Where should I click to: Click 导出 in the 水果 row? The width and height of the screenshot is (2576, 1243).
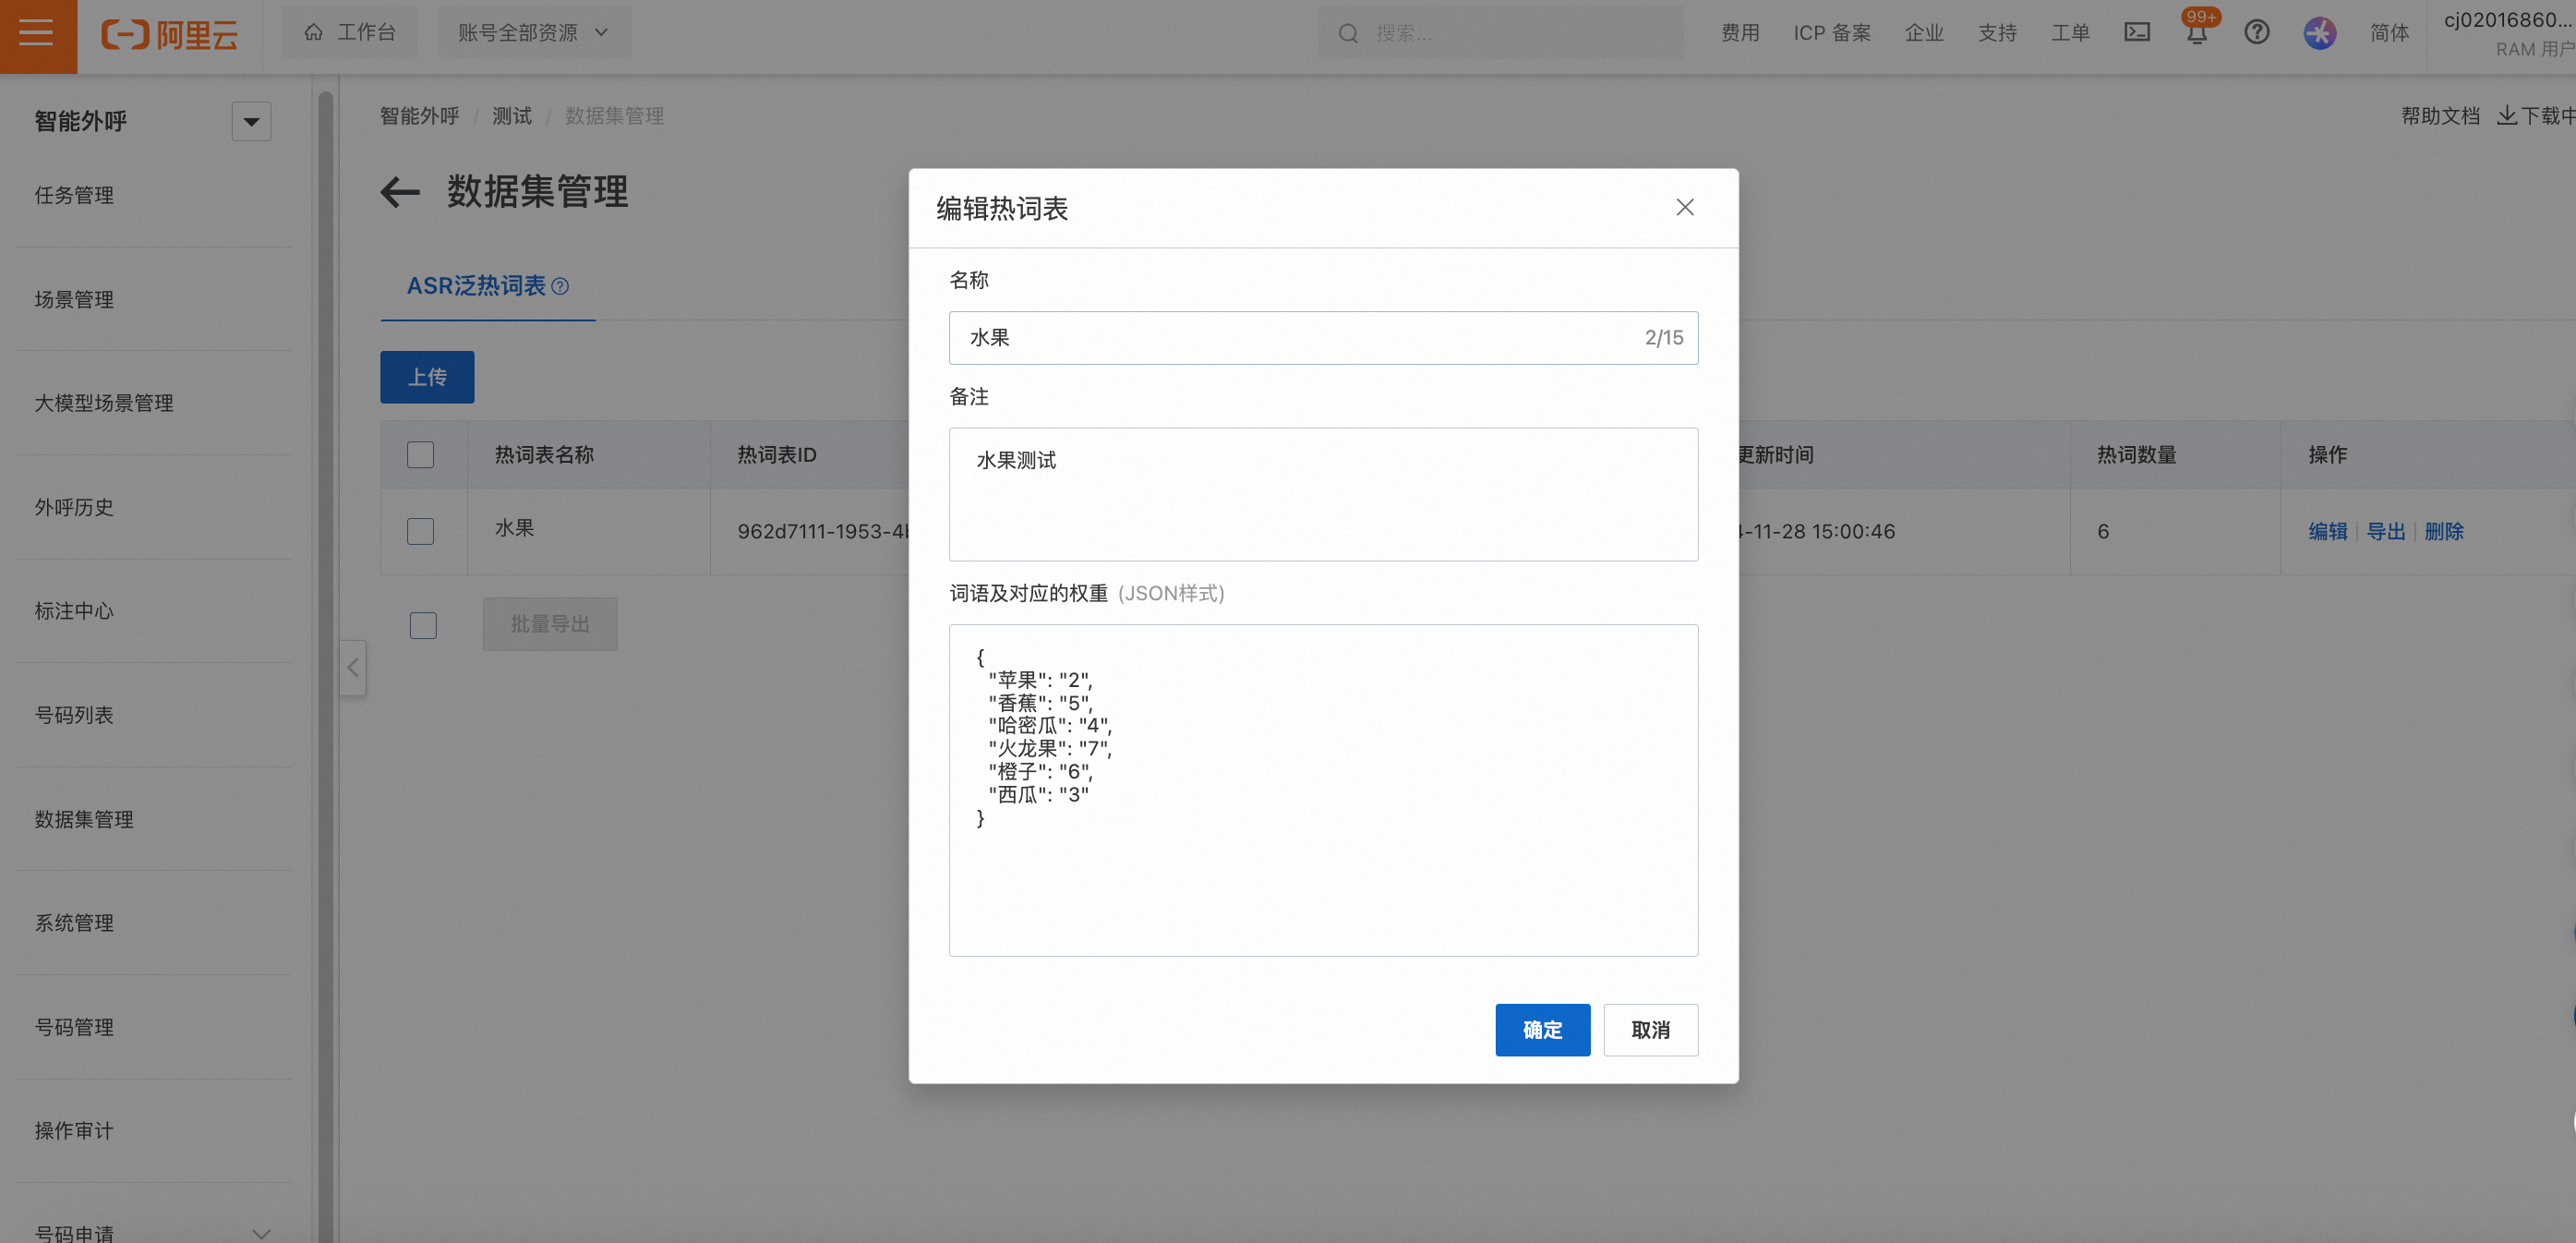pyautogui.click(x=2385, y=531)
